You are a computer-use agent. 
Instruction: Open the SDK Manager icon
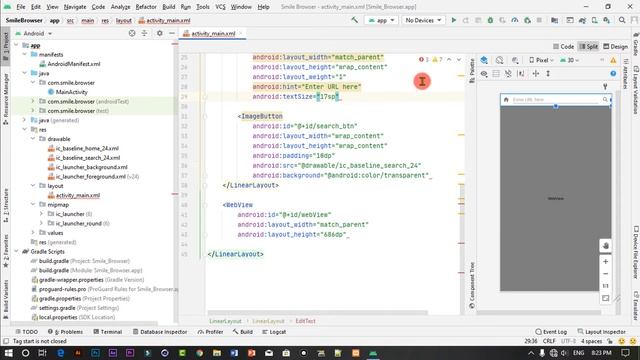point(607,20)
